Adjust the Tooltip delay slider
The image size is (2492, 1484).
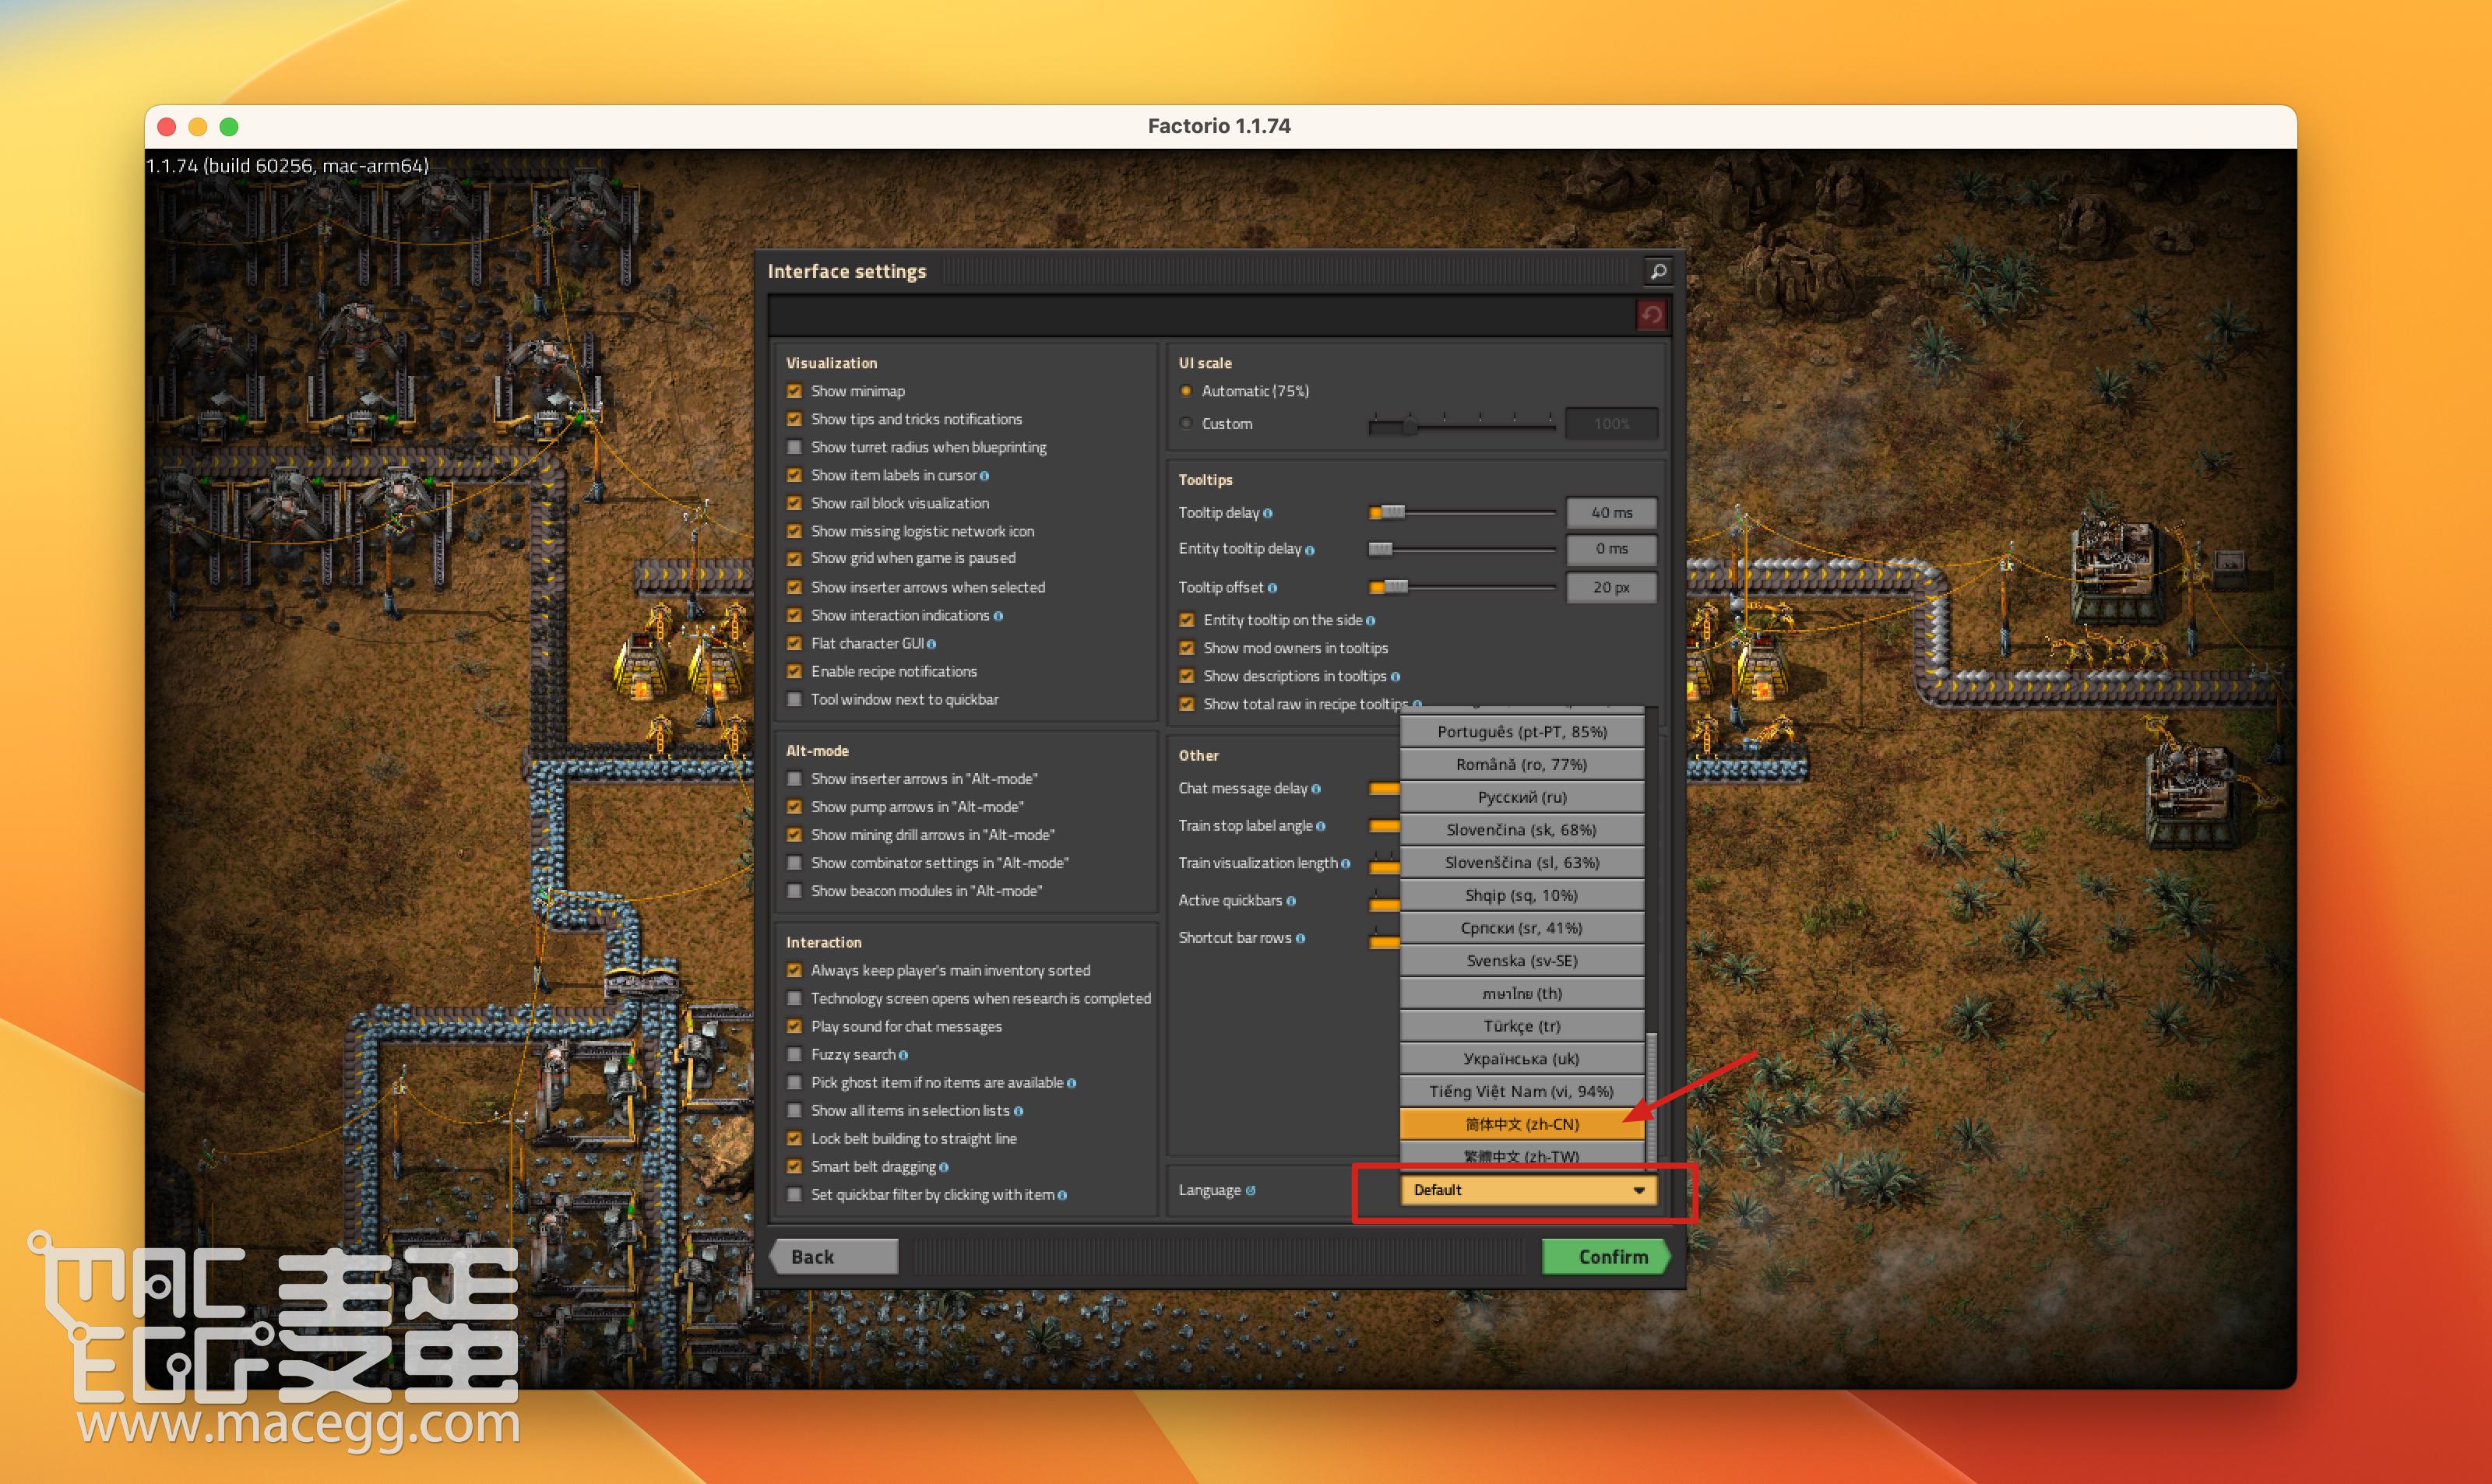[x=1462, y=513]
